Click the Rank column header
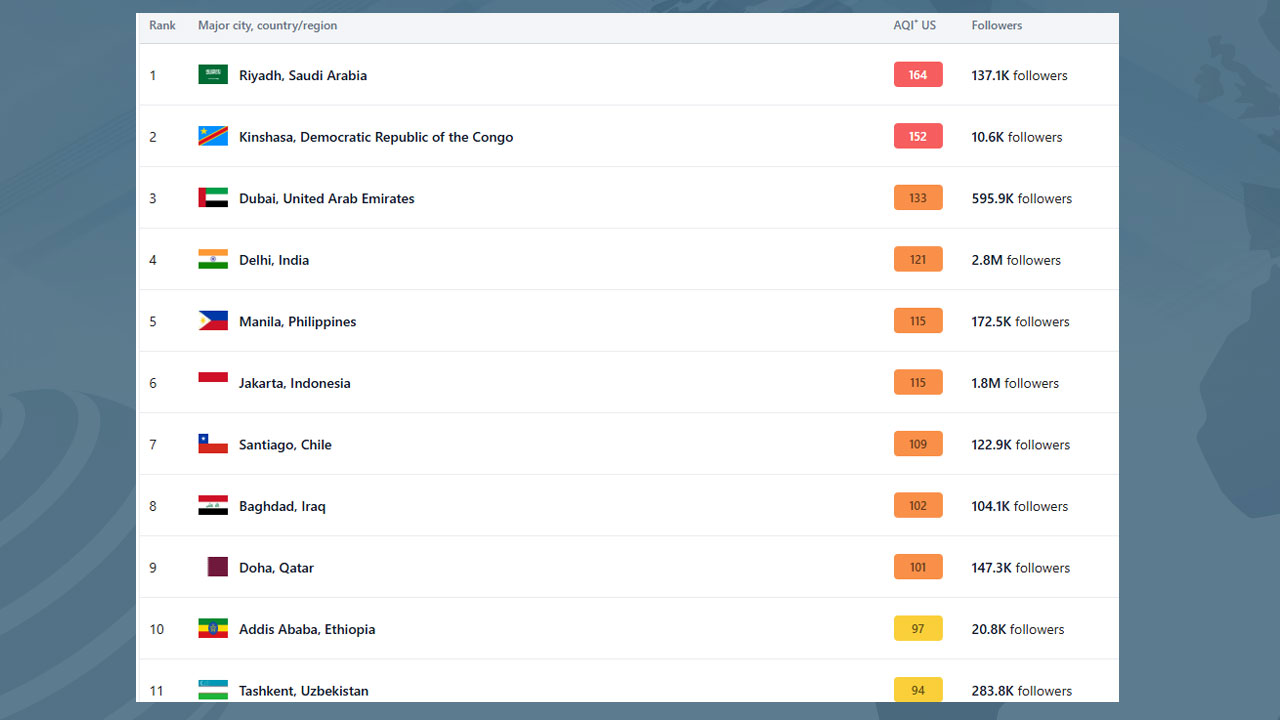1280x720 pixels. (x=162, y=26)
